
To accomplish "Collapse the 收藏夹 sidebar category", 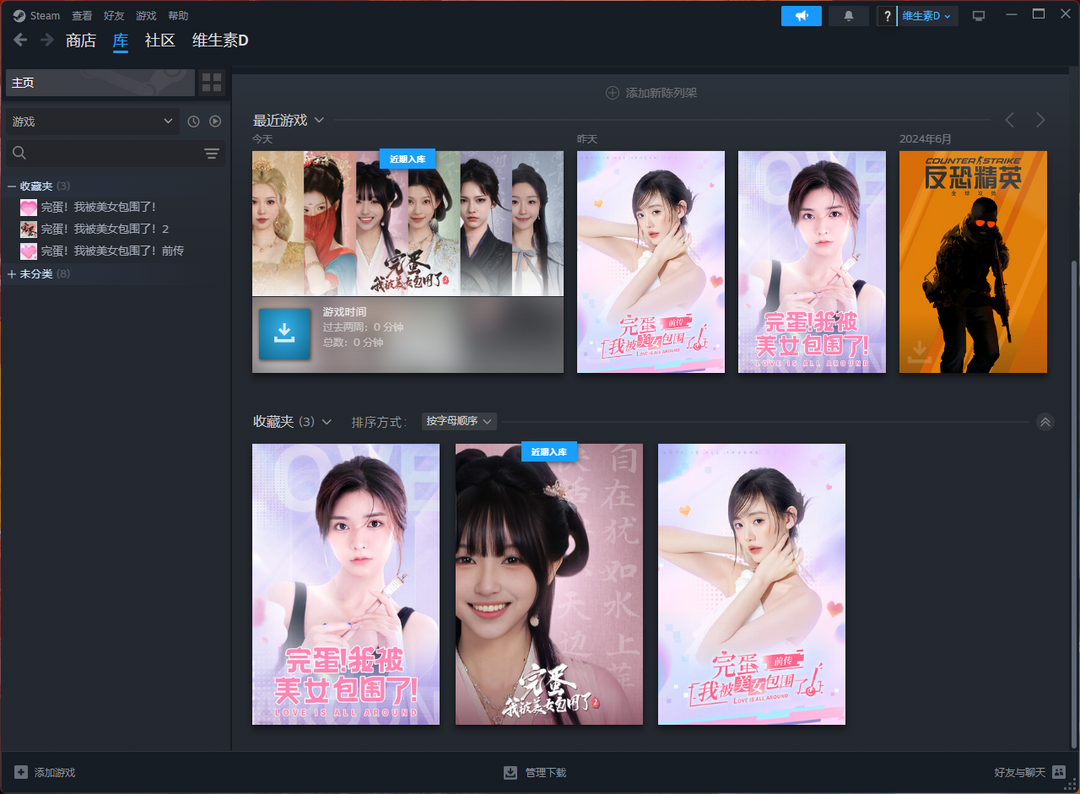I will [12, 186].
